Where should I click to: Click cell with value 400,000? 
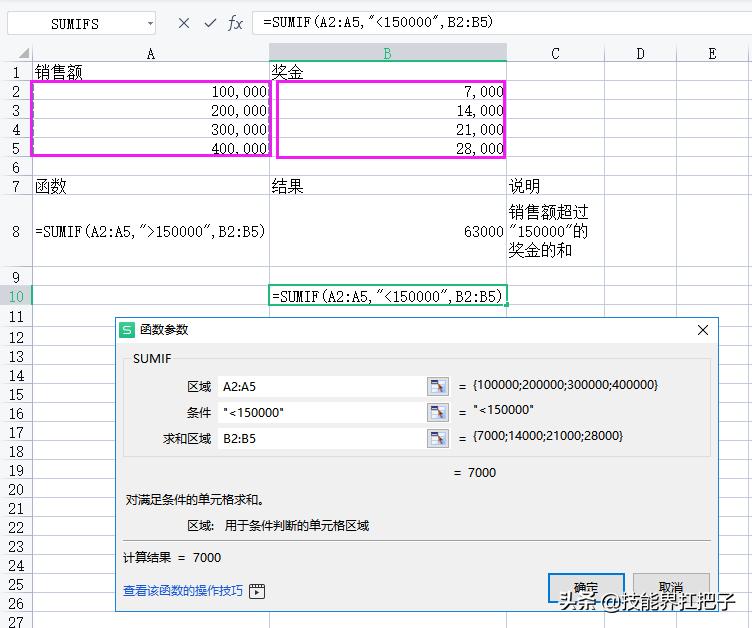151,148
